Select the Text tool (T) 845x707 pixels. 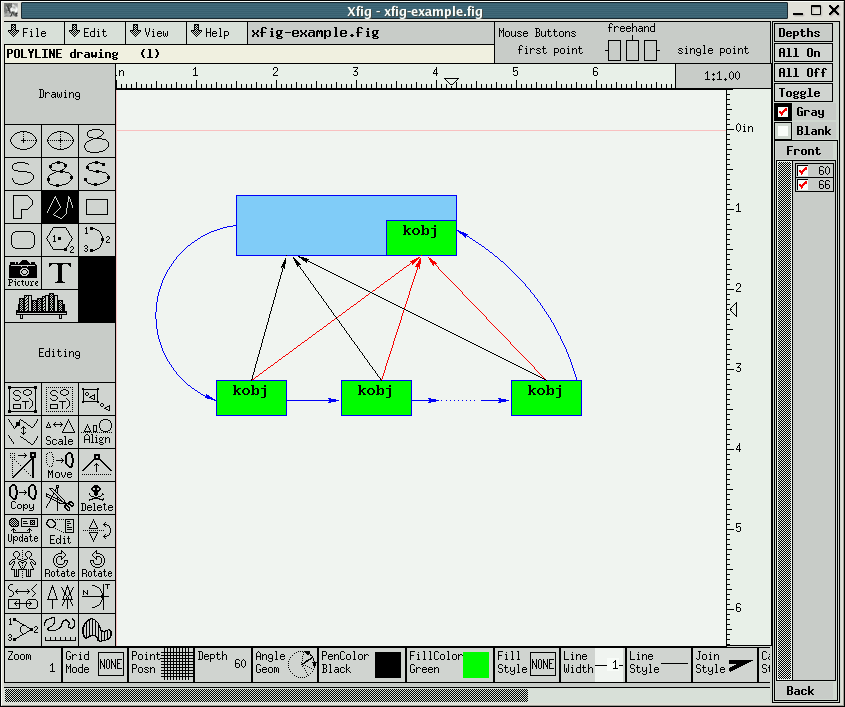click(x=60, y=273)
